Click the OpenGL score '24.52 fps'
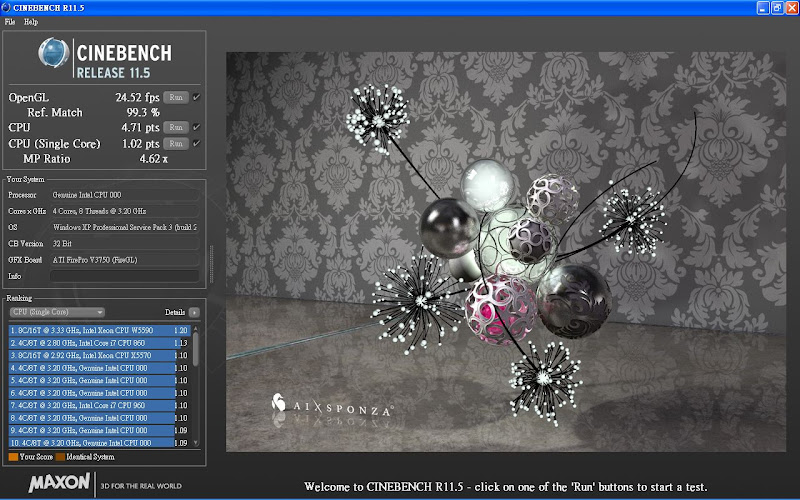 (x=137, y=97)
